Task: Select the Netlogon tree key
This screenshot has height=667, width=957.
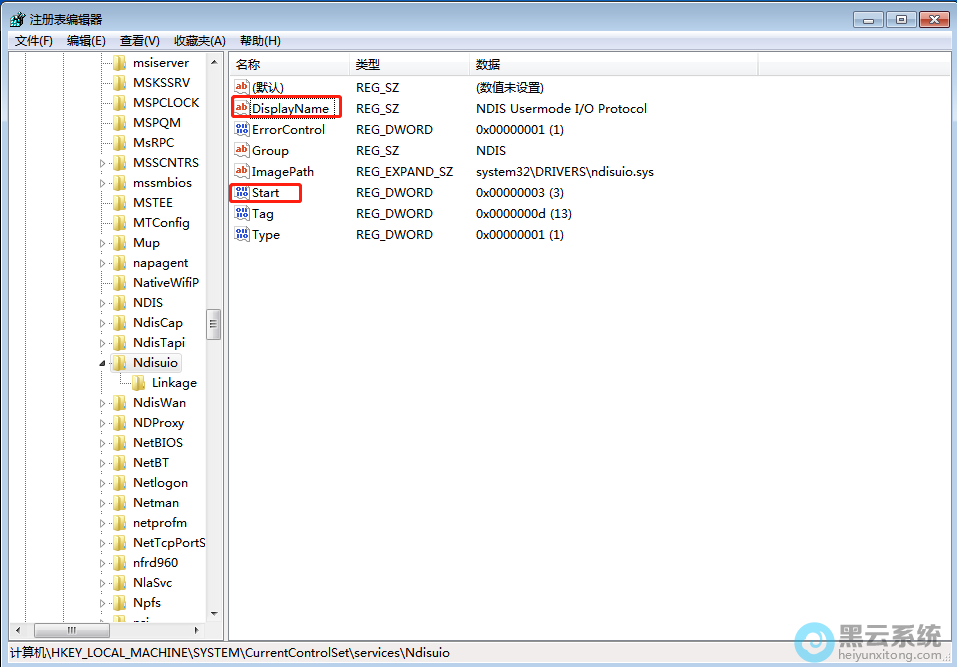Action: tap(159, 483)
